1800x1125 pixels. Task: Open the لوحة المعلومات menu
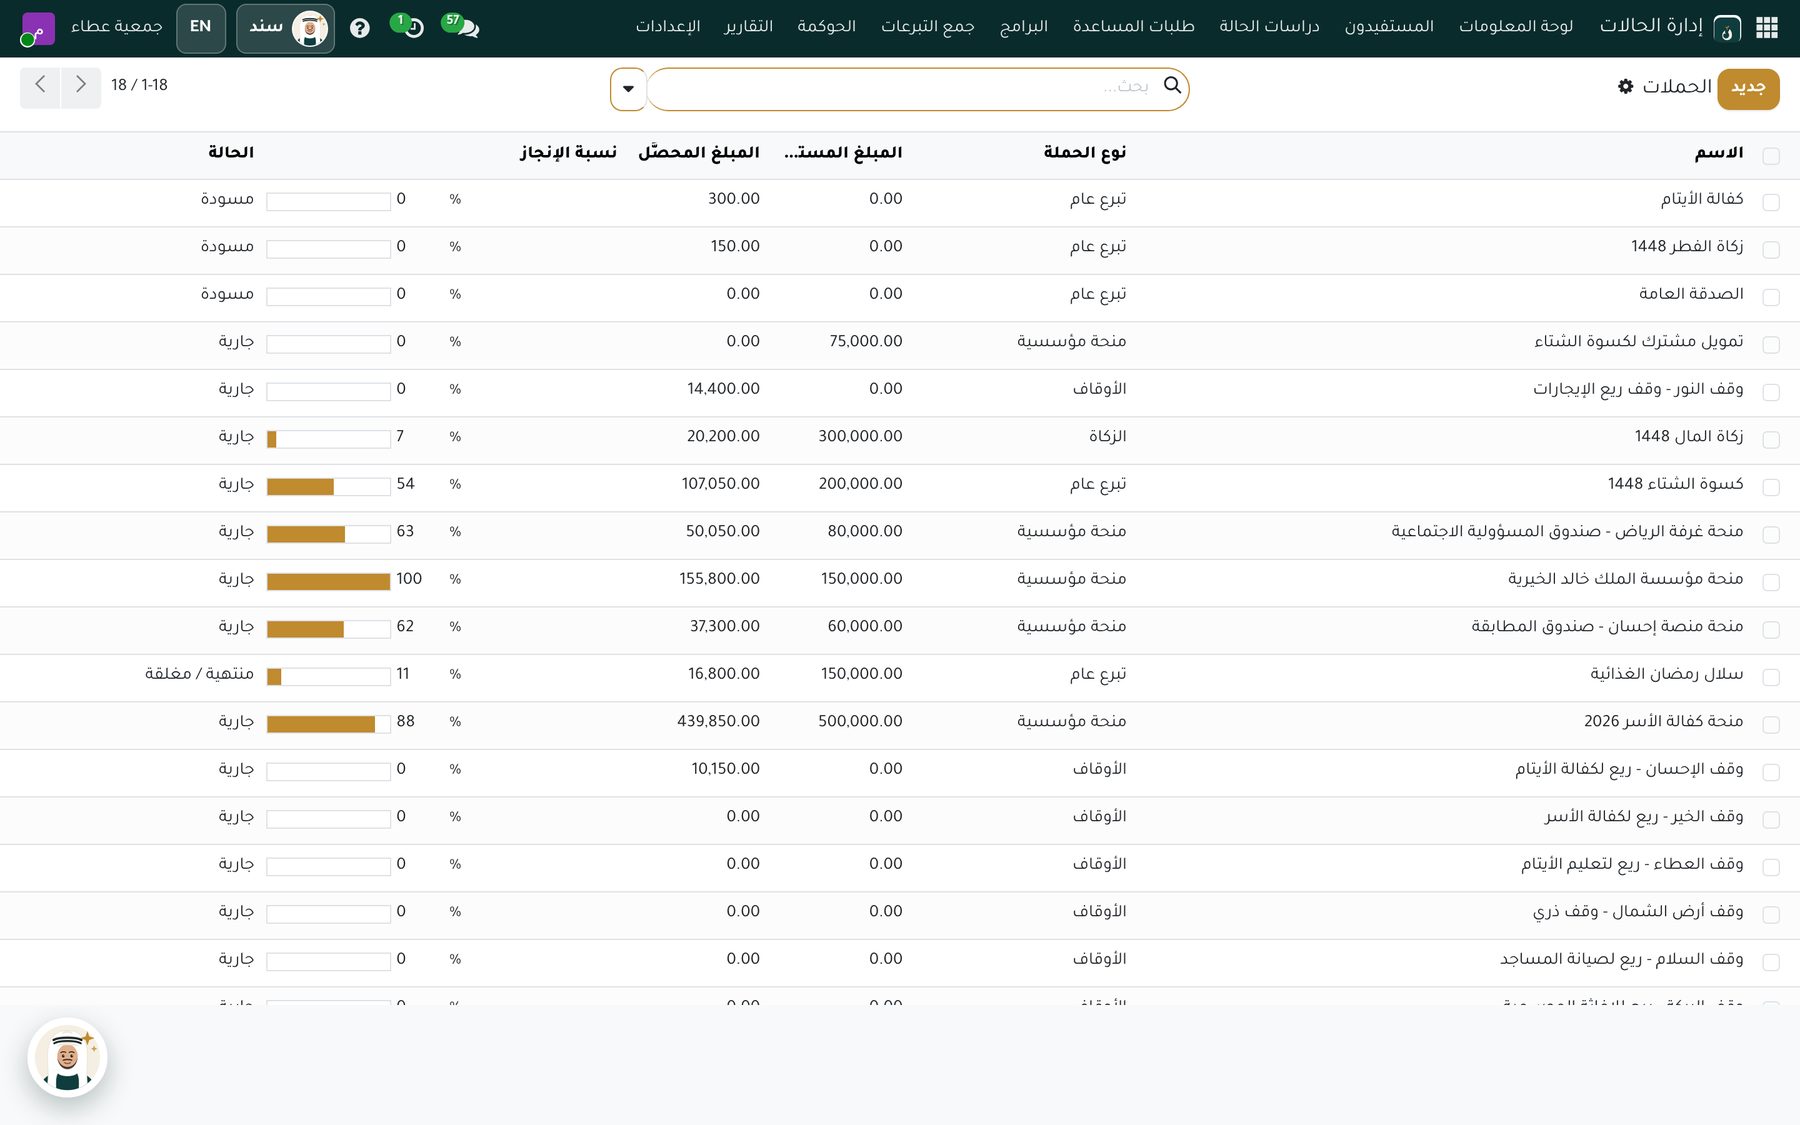pos(1516,26)
